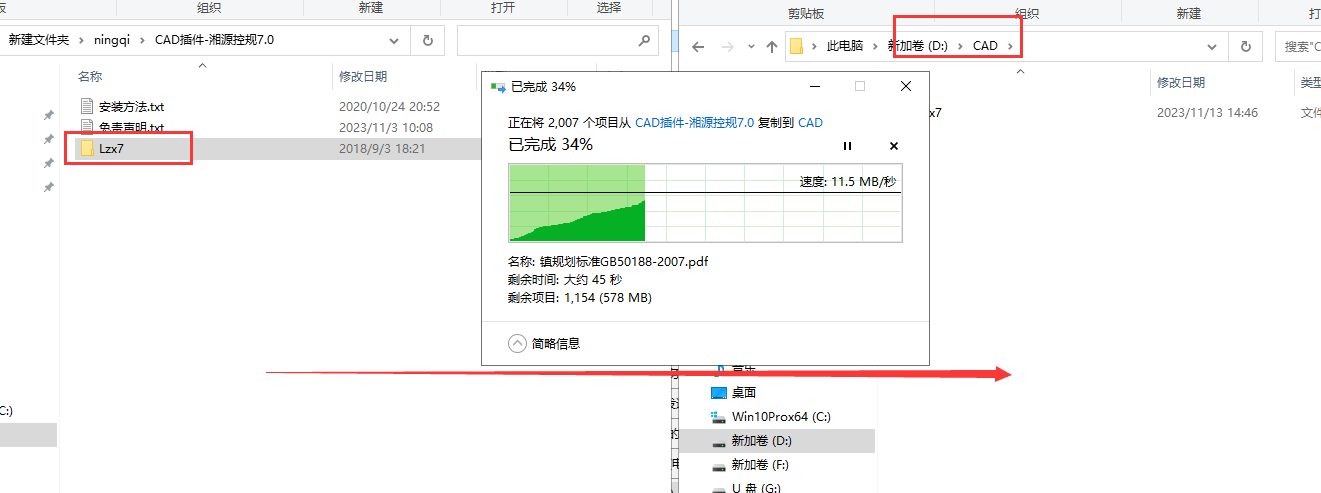Click the Win10Prox64 (C:) drive icon
1321x493 pixels.
[x=718, y=416]
